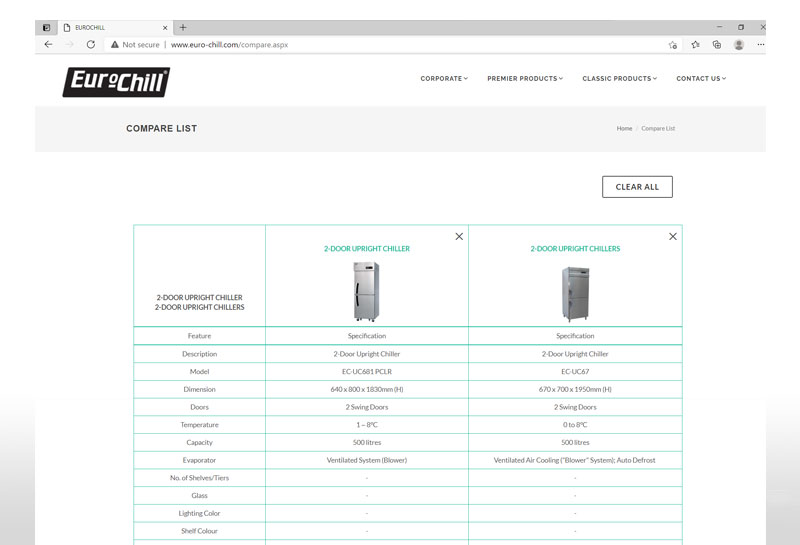The width and height of the screenshot is (800, 545).
Task: Click the Glass row label
Action: (x=199, y=496)
